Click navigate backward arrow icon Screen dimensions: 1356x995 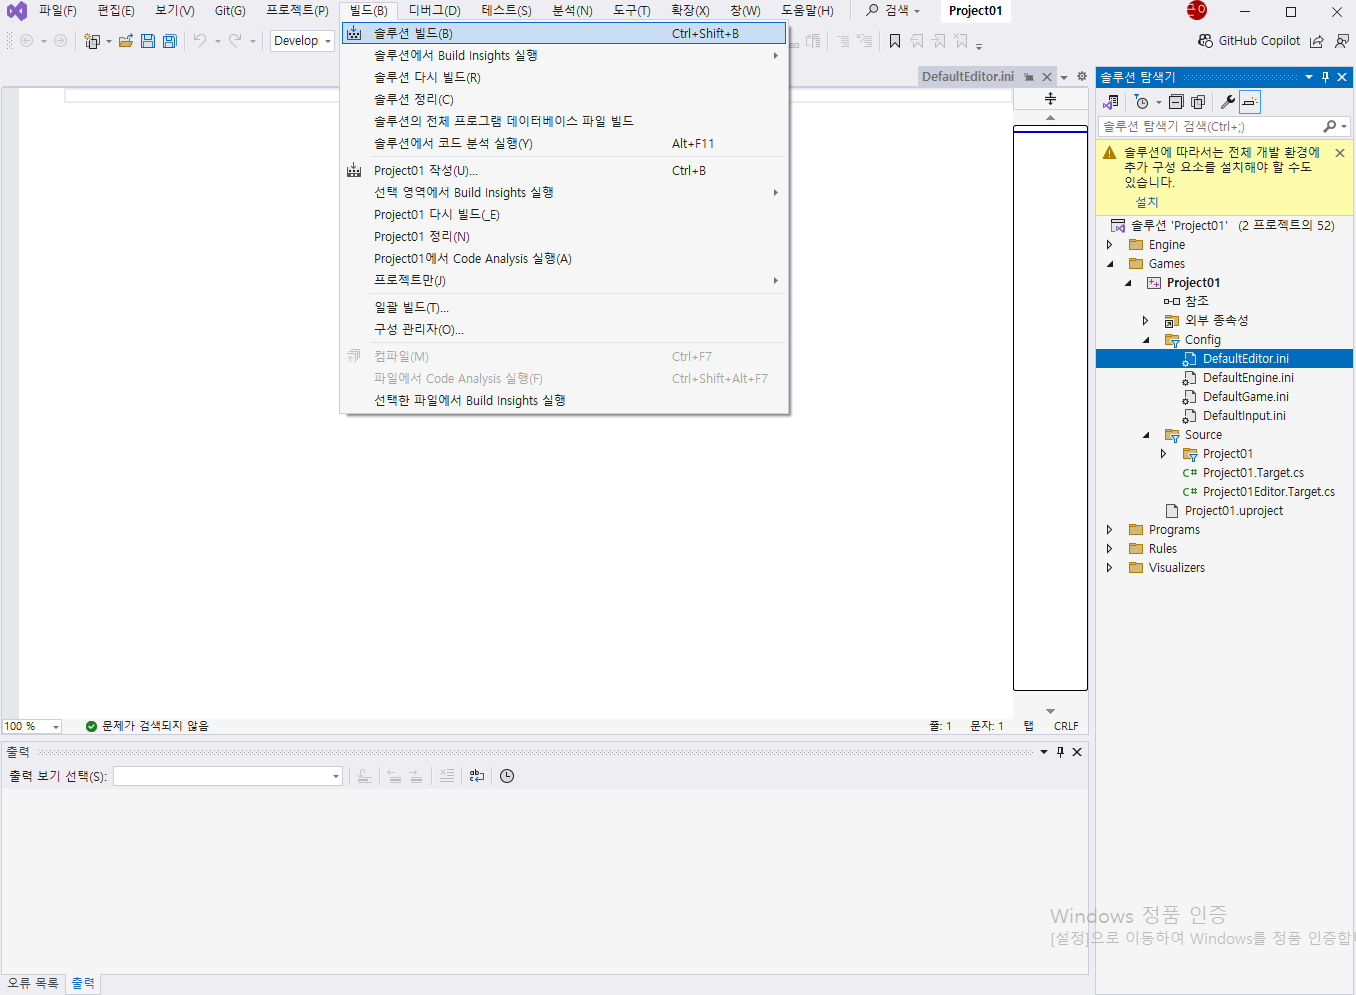coord(27,41)
